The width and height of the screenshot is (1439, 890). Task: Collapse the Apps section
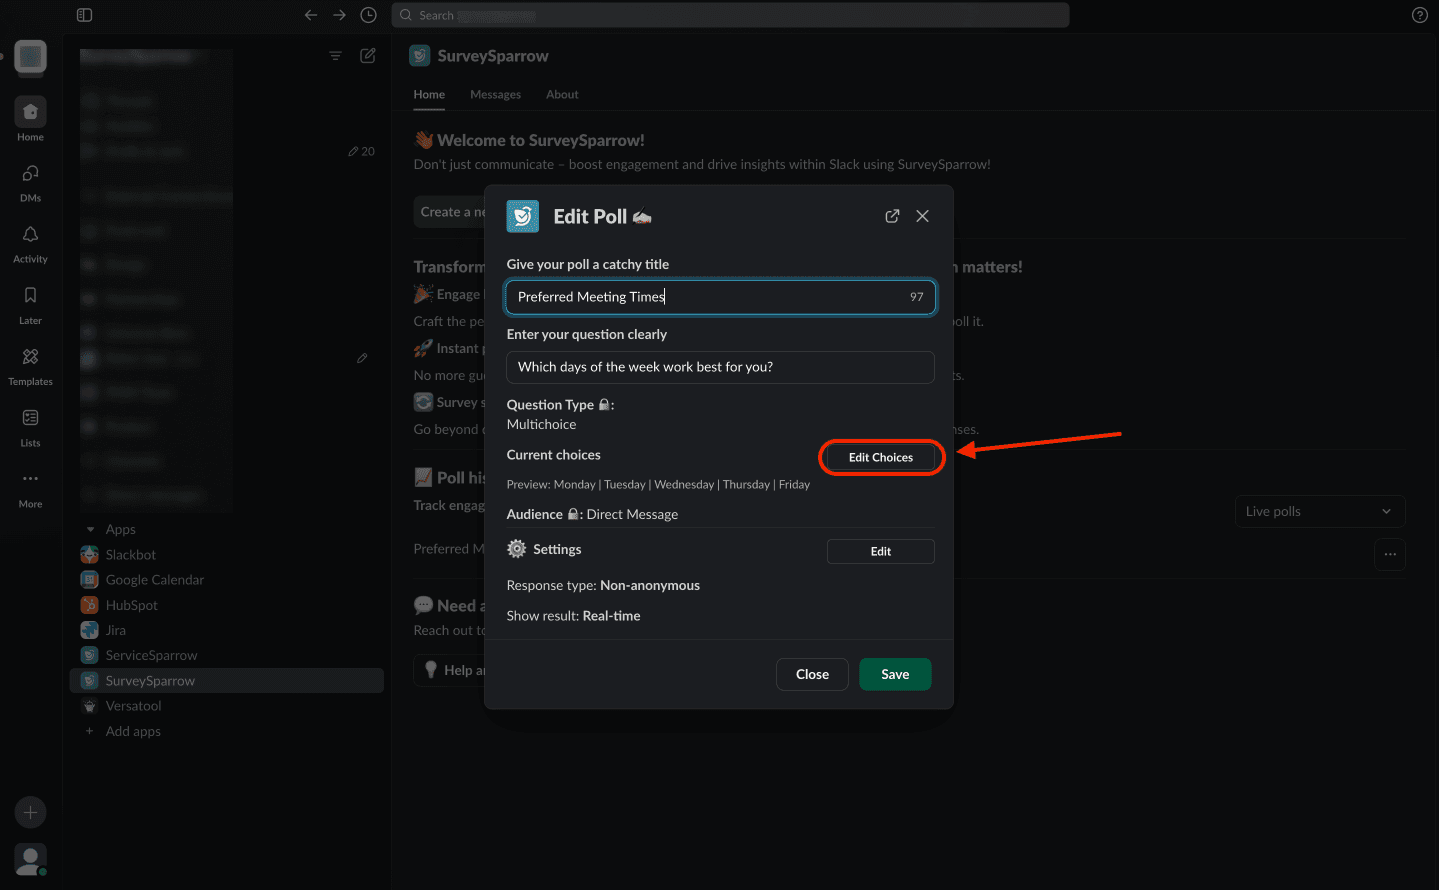[91, 529]
